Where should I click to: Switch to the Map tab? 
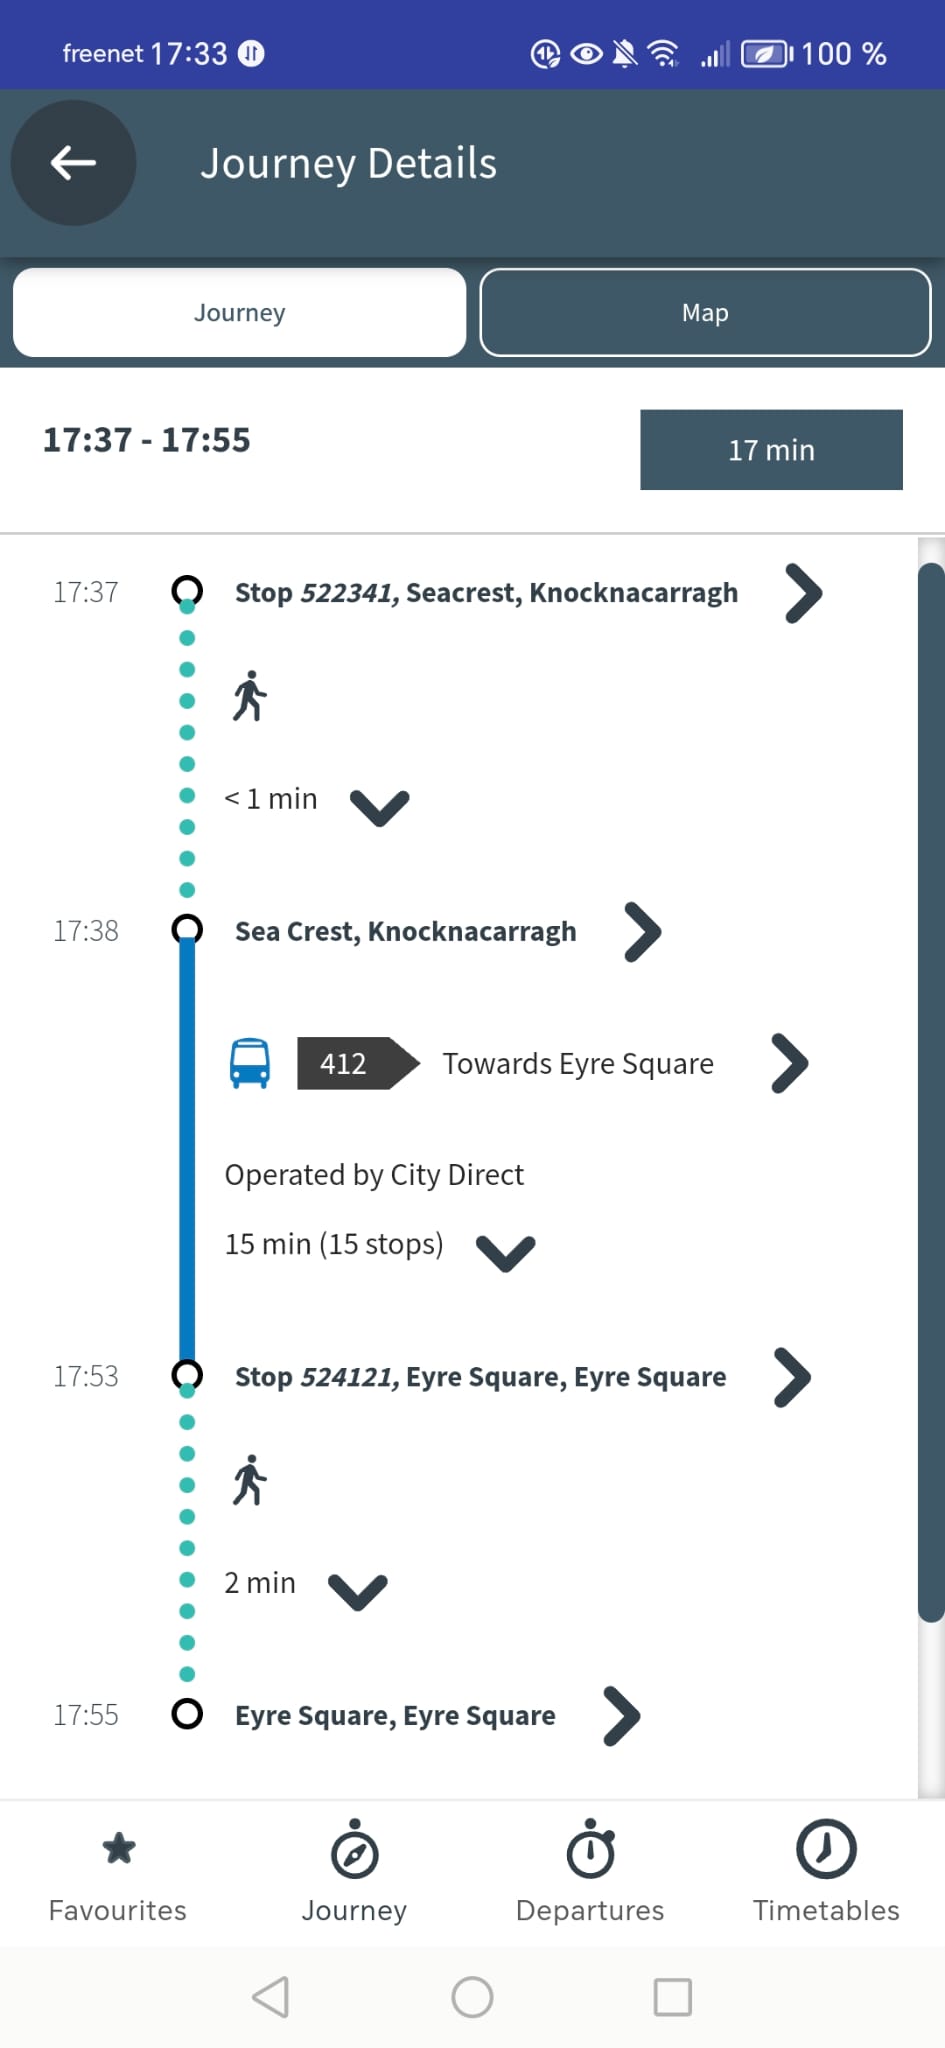pos(705,313)
